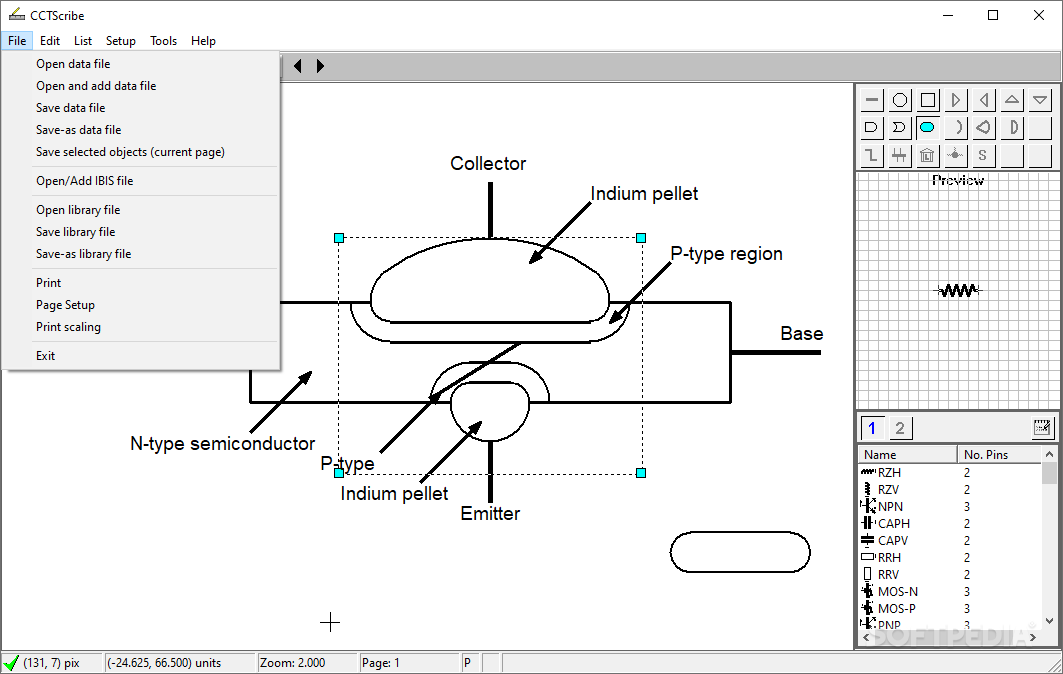Open the Help menu
Viewport: 1063px width, 674px height.
[x=203, y=41]
